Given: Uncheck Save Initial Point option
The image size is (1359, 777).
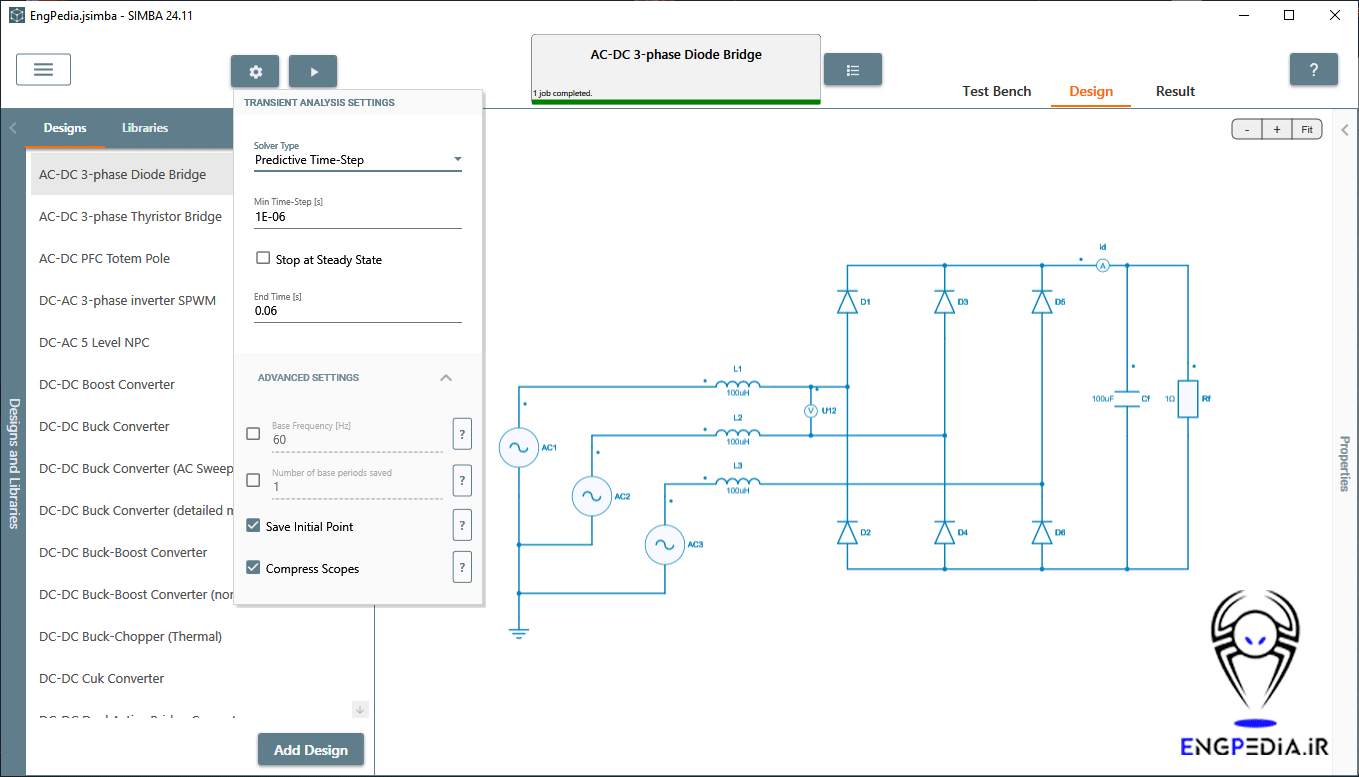Looking at the screenshot, I should [253, 526].
